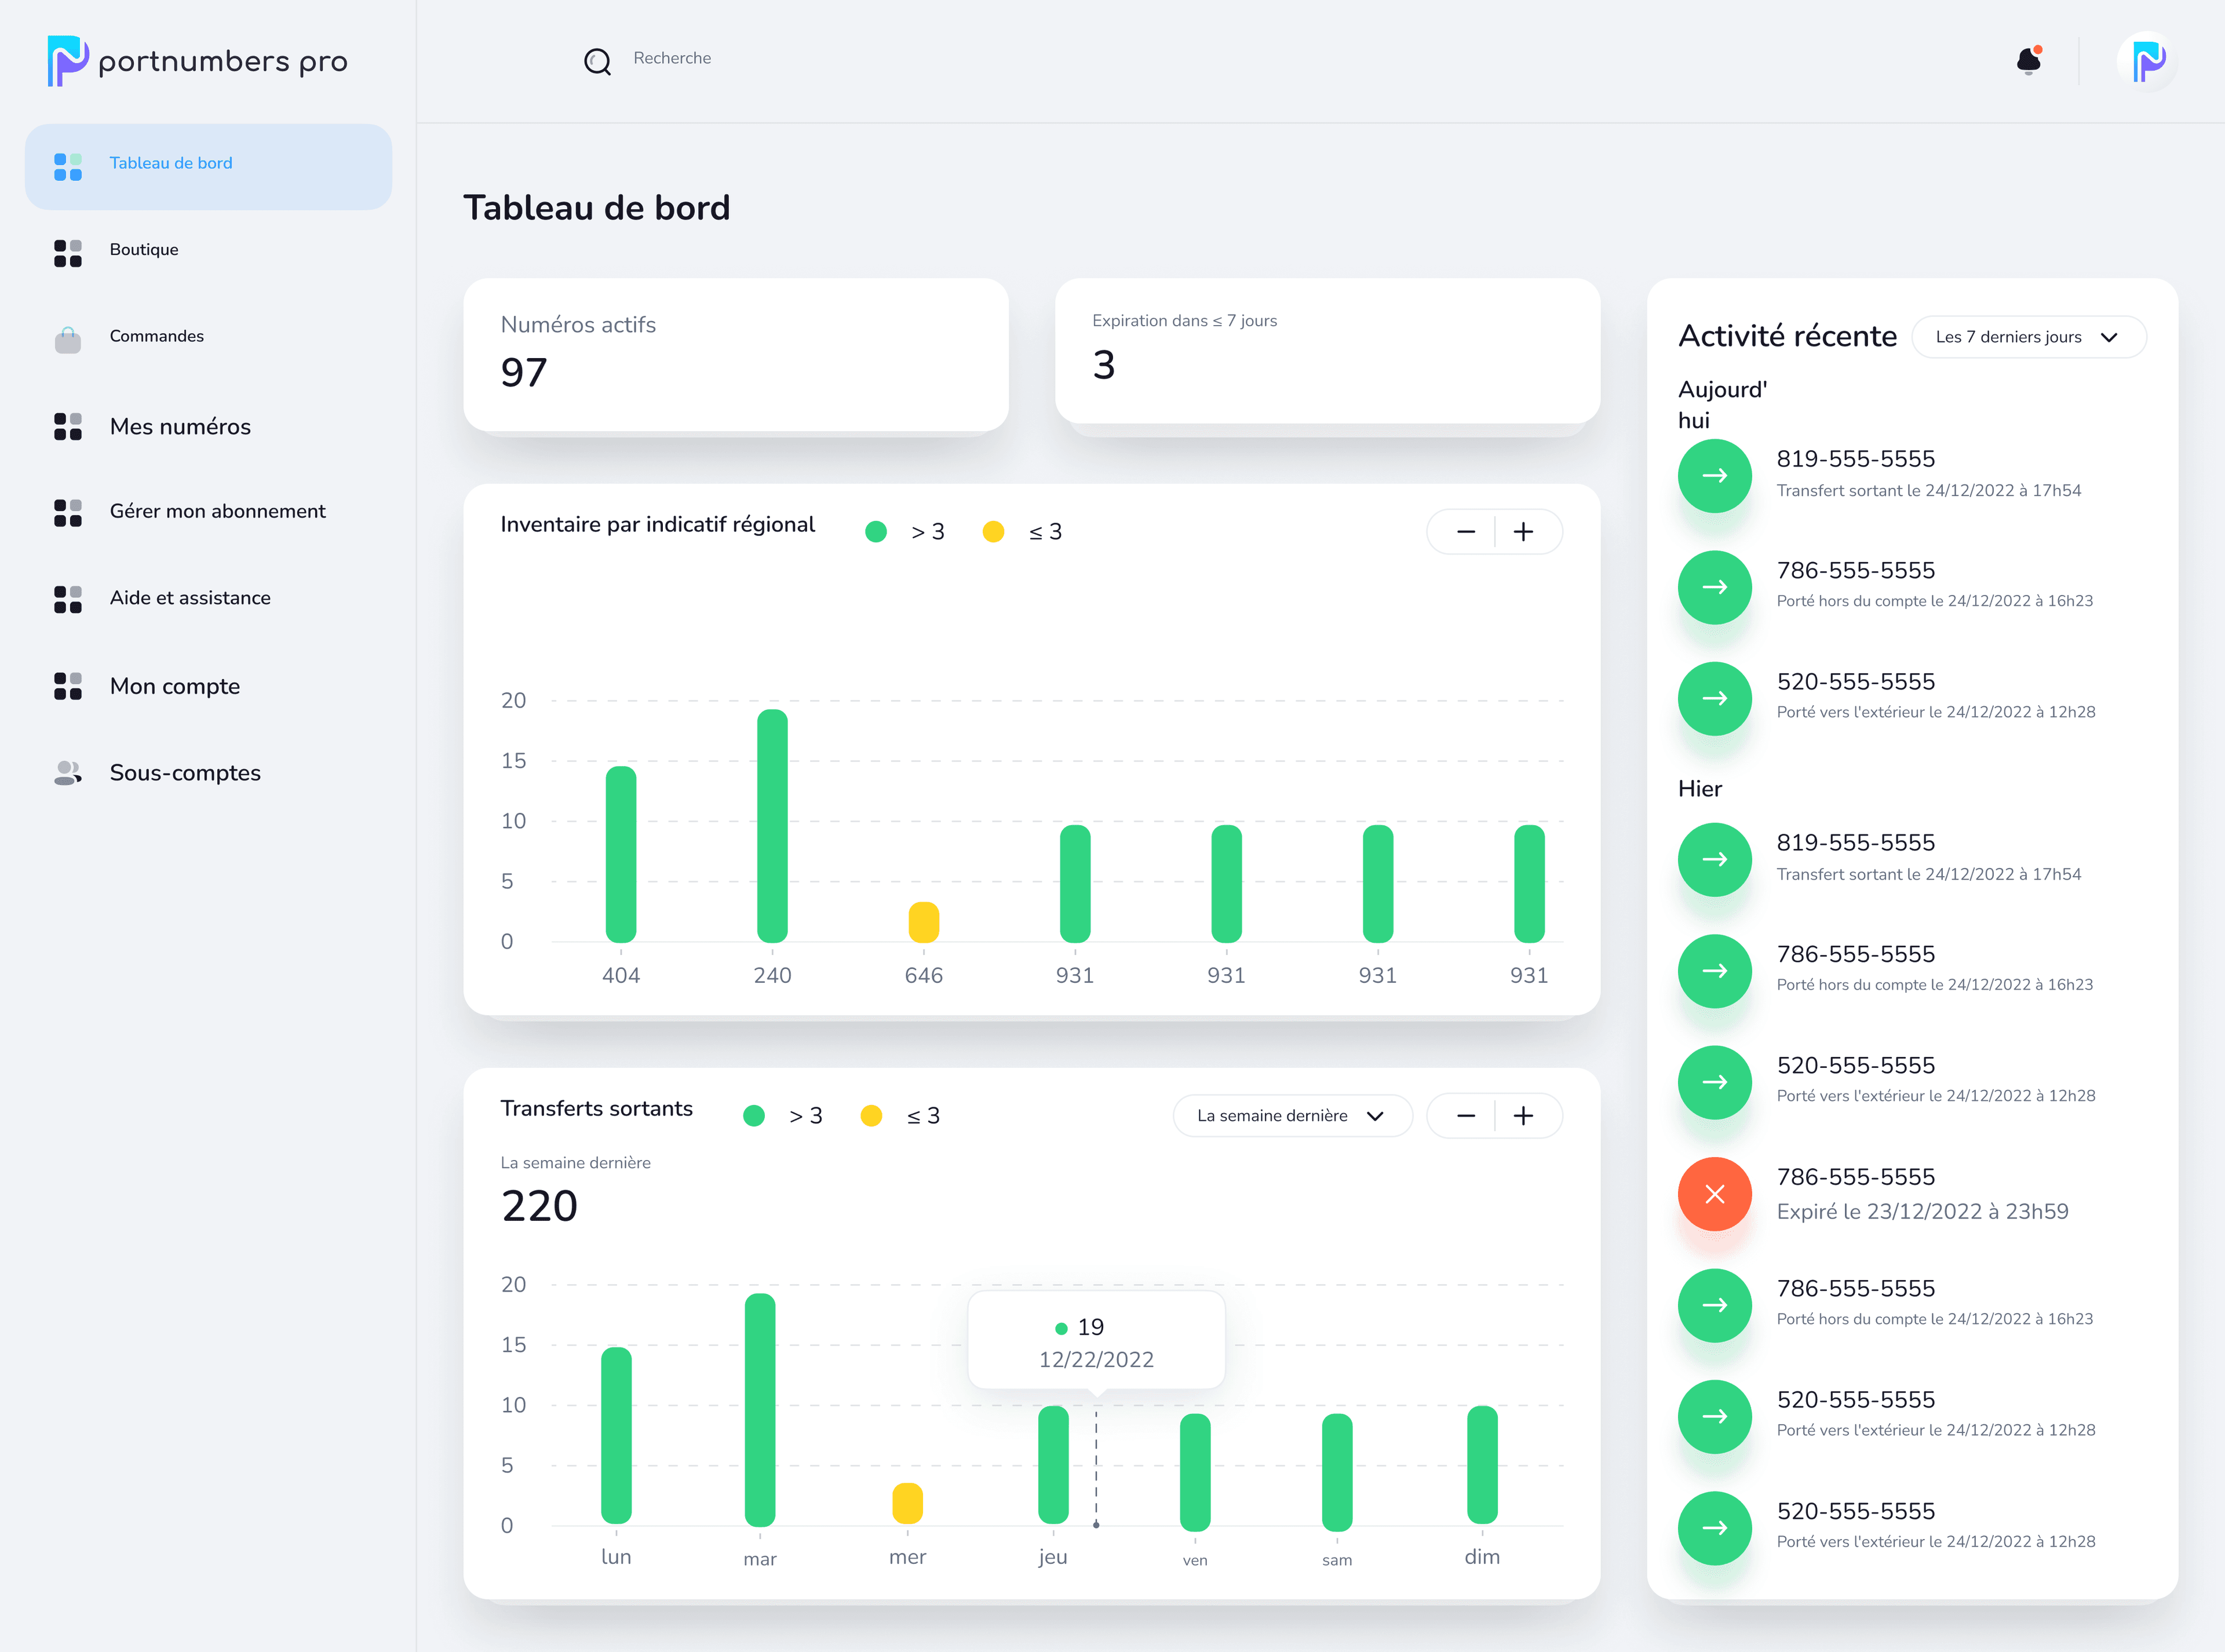This screenshot has width=2225, height=1652.
Task: Click the Boutique sidebar icon
Action: coord(68,253)
